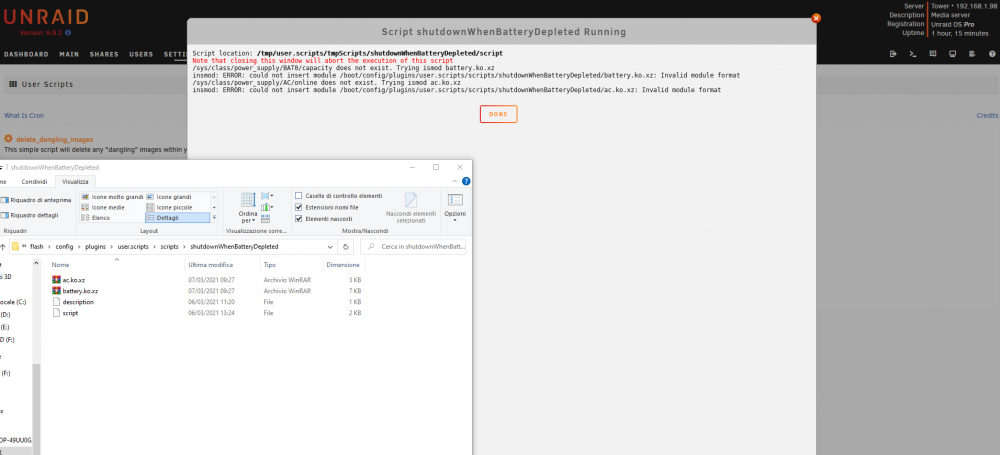1000x455 pixels.
Task: Uncheck Estensioni nomi file
Action: [298, 207]
